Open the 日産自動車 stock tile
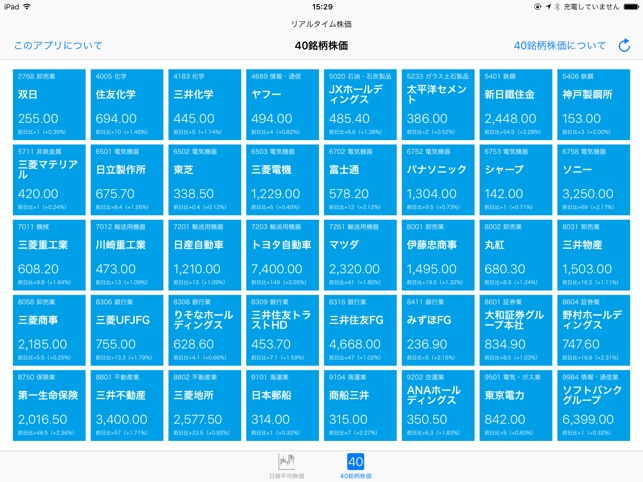 pos(205,255)
